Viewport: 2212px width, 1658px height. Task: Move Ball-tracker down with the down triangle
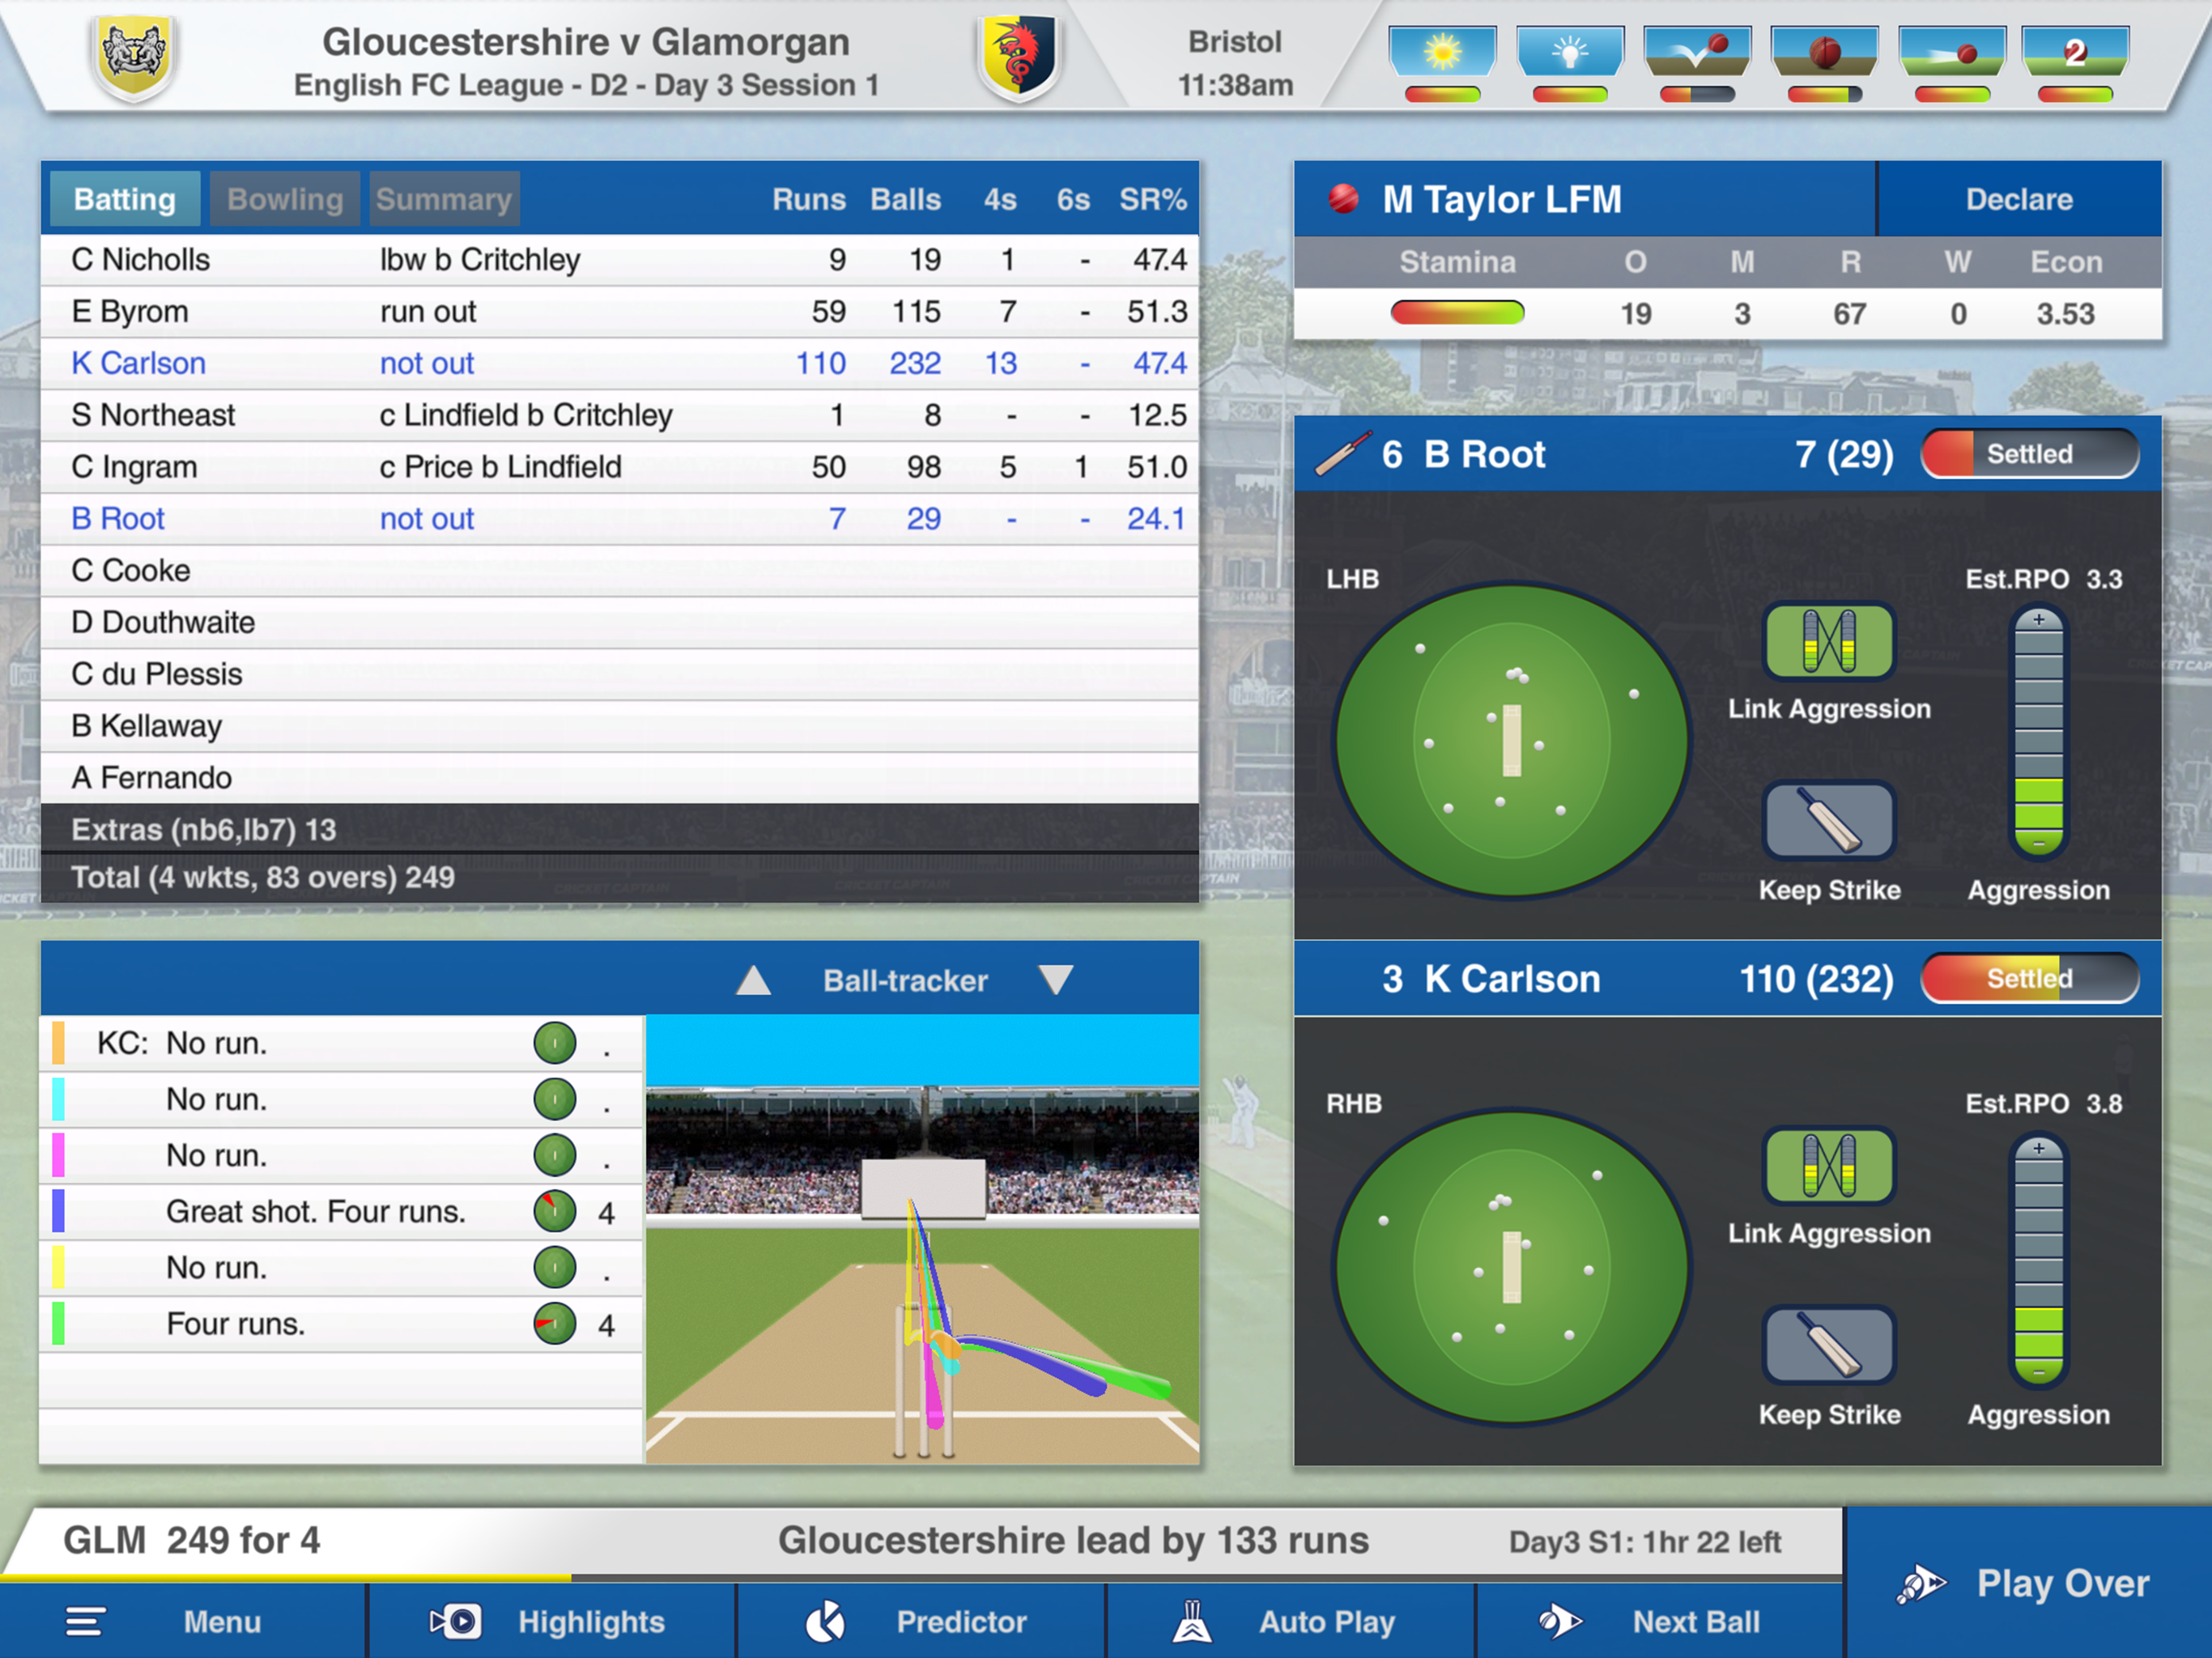(x=1056, y=980)
